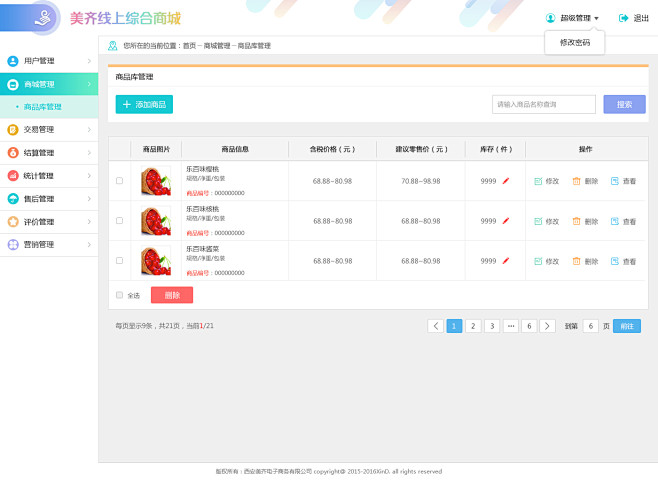Screen dimensions: 658x481
Task: Click the page 6 button before next arrow
Action: (529, 326)
